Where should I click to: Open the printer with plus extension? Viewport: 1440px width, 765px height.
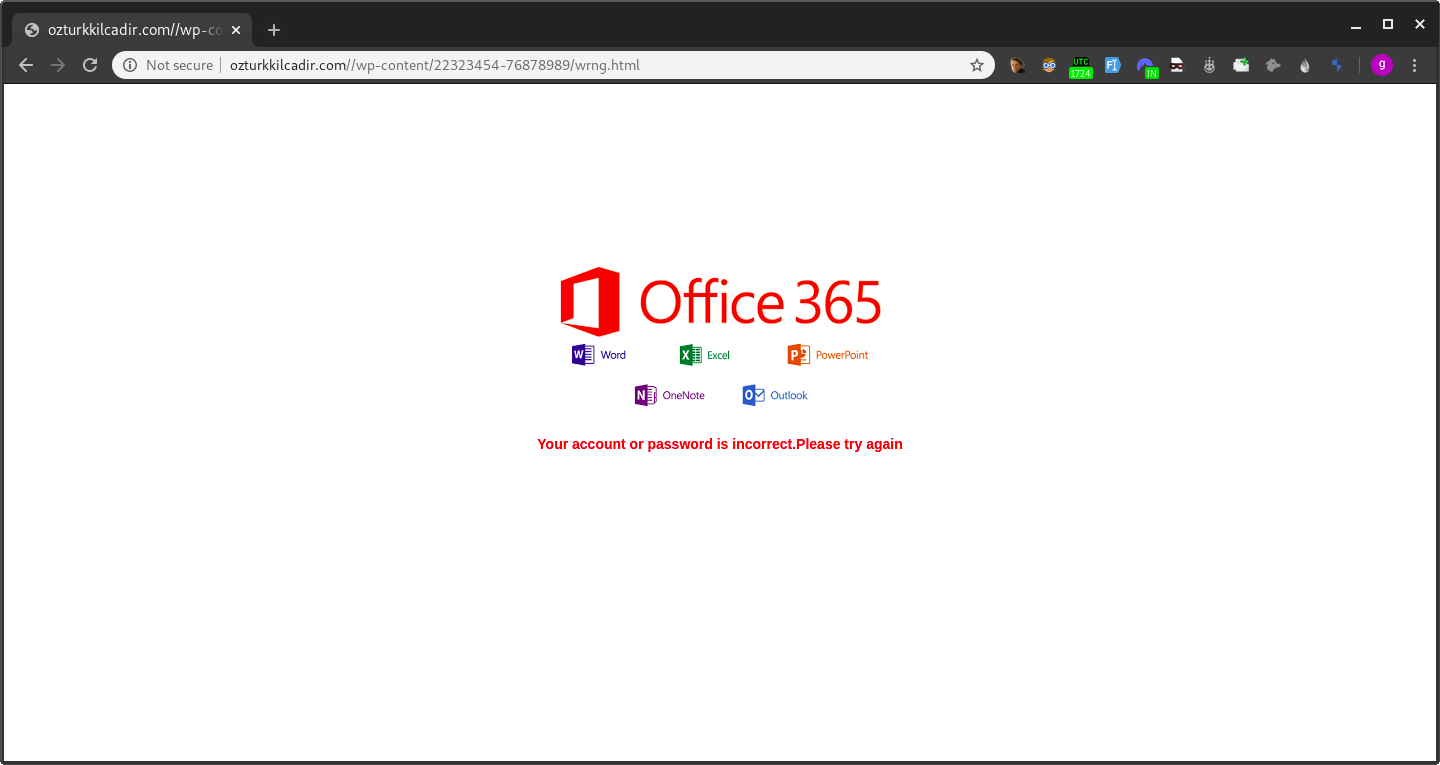click(1241, 65)
